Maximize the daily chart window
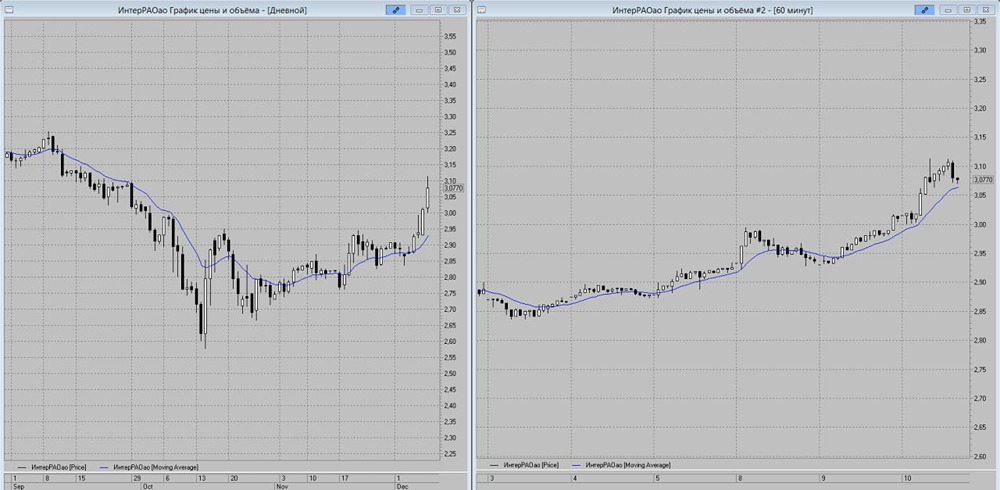The height and width of the screenshot is (490, 1000). pos(438,10)
